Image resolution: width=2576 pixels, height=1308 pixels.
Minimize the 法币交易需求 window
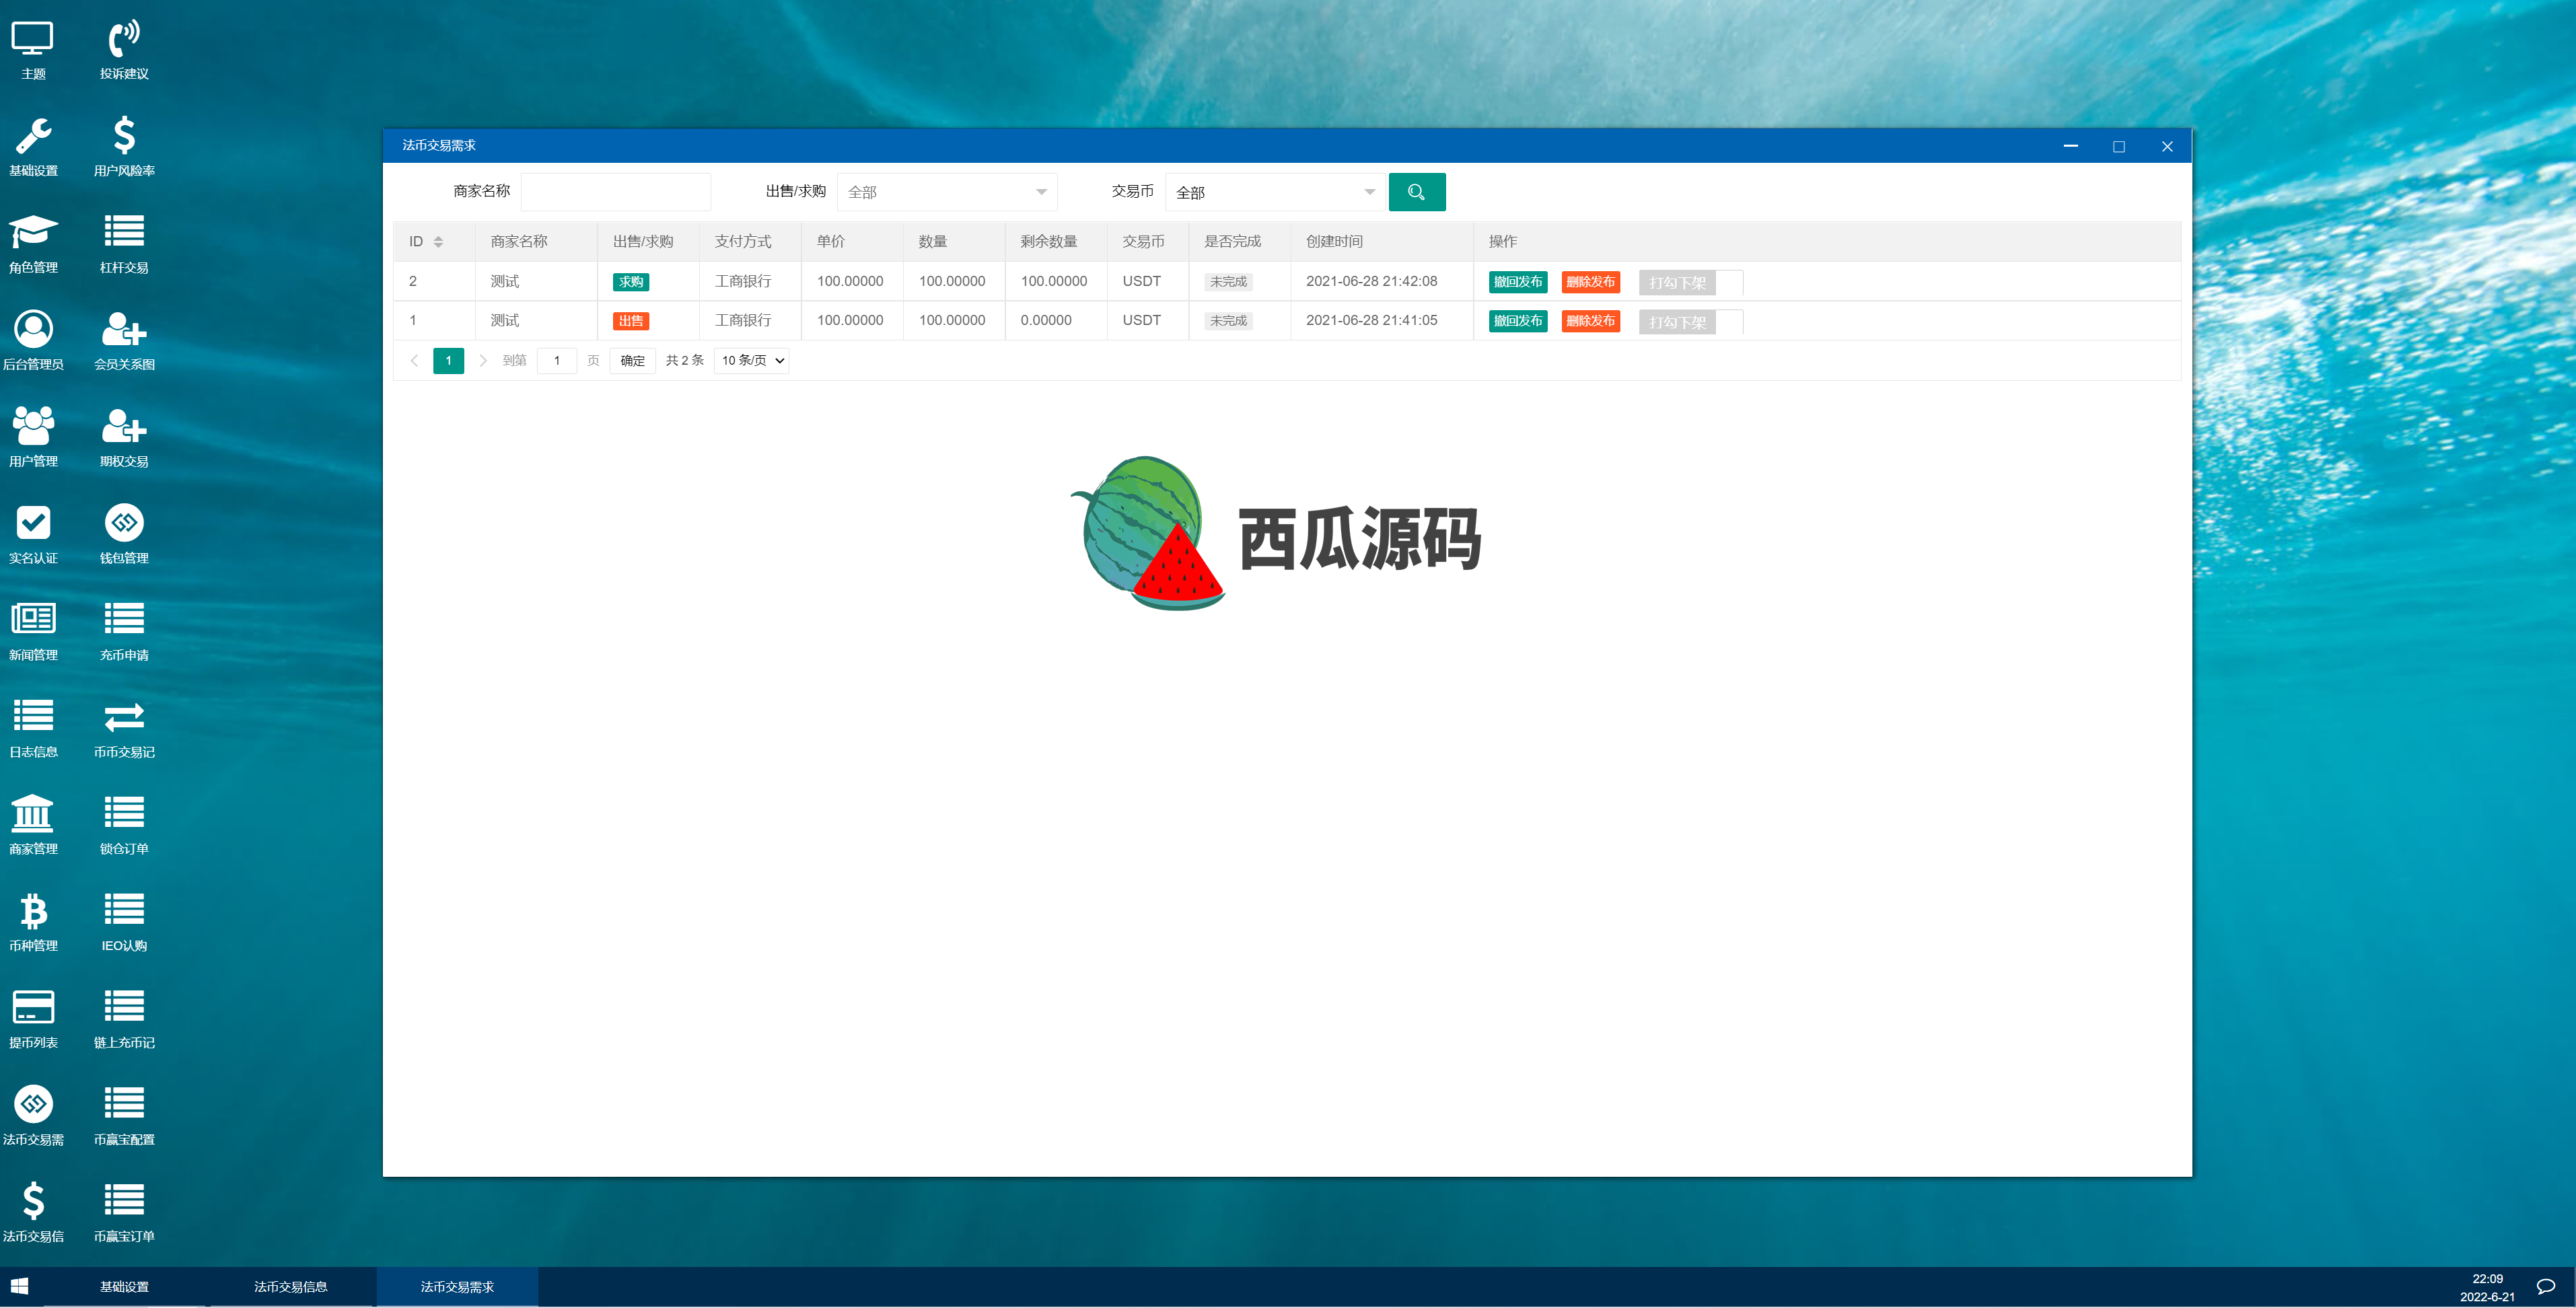click(x=2070, y=146)
